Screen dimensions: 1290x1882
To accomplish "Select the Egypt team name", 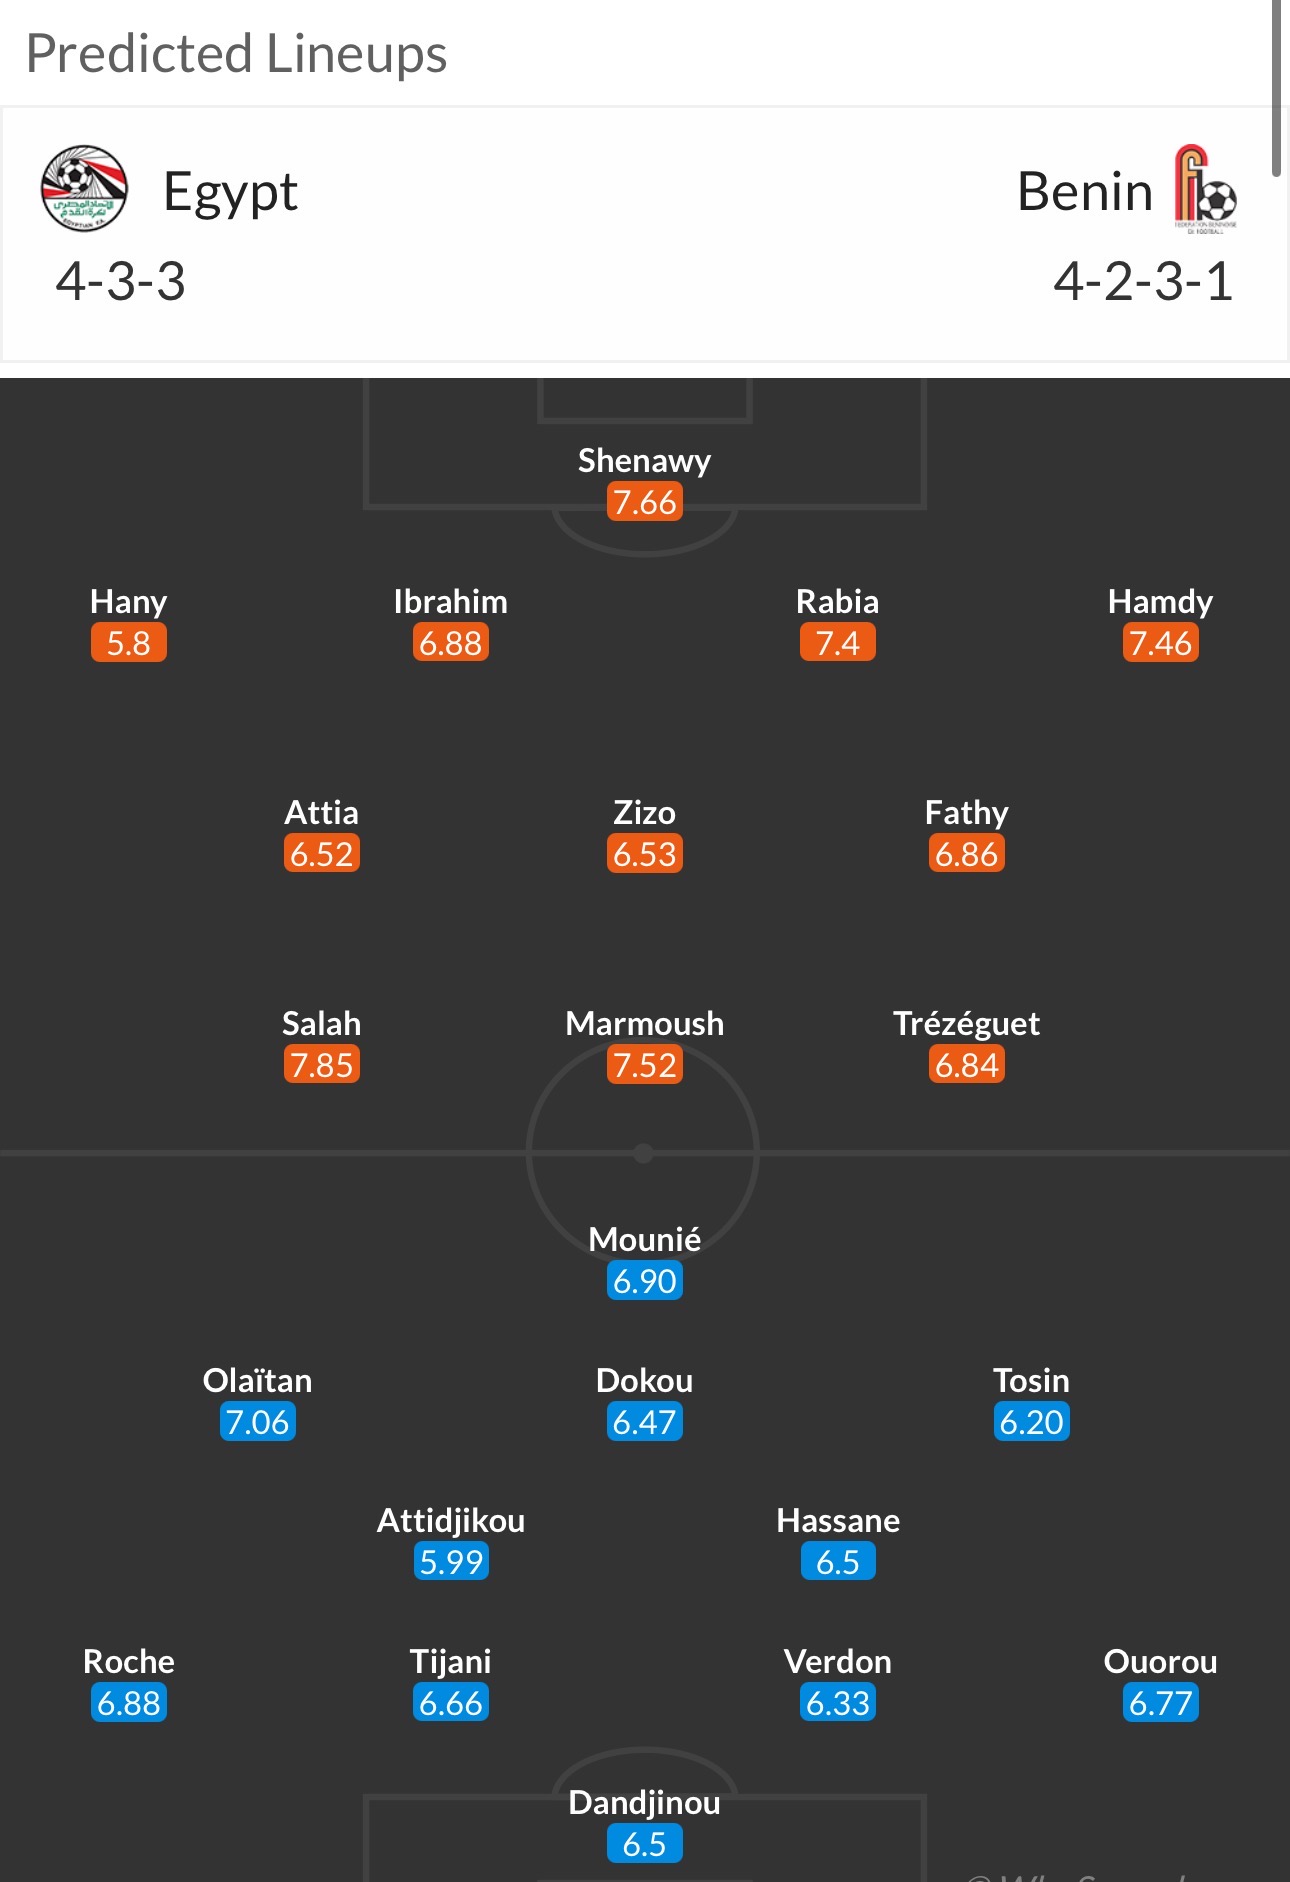I will 230,192.
